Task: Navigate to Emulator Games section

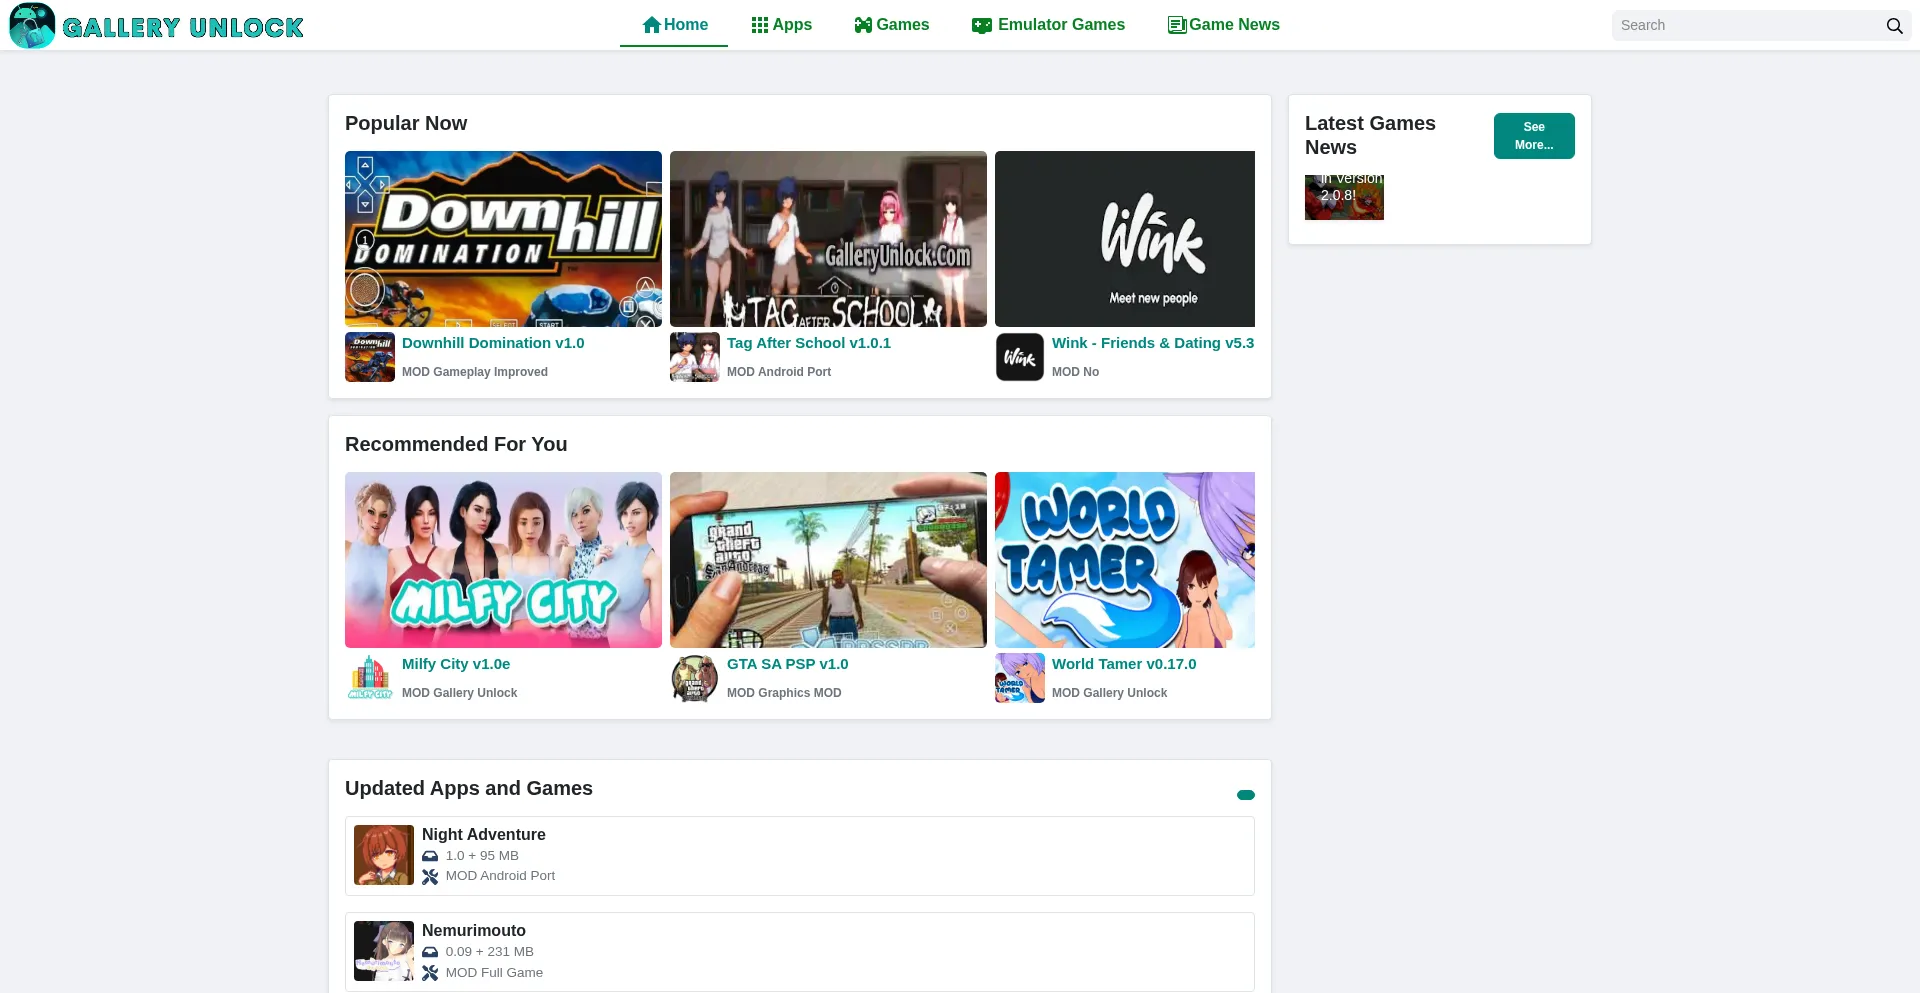Action: [1048, 25]
